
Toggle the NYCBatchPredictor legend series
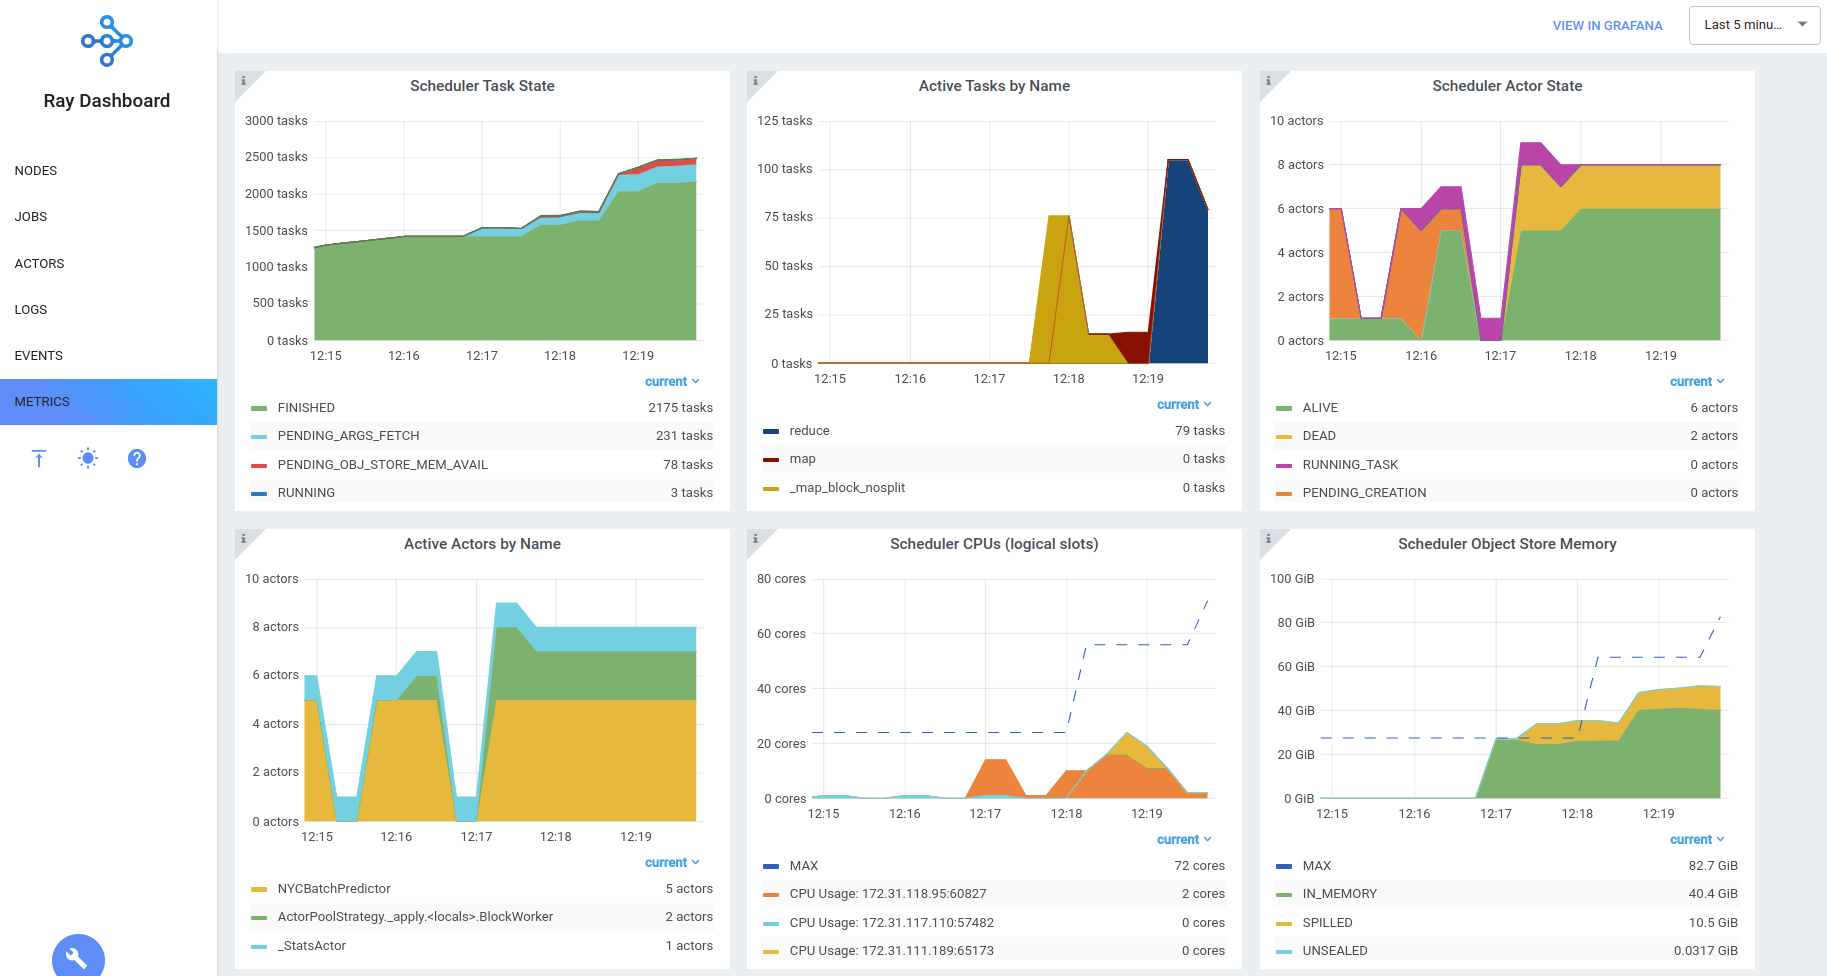coord(334,889)
